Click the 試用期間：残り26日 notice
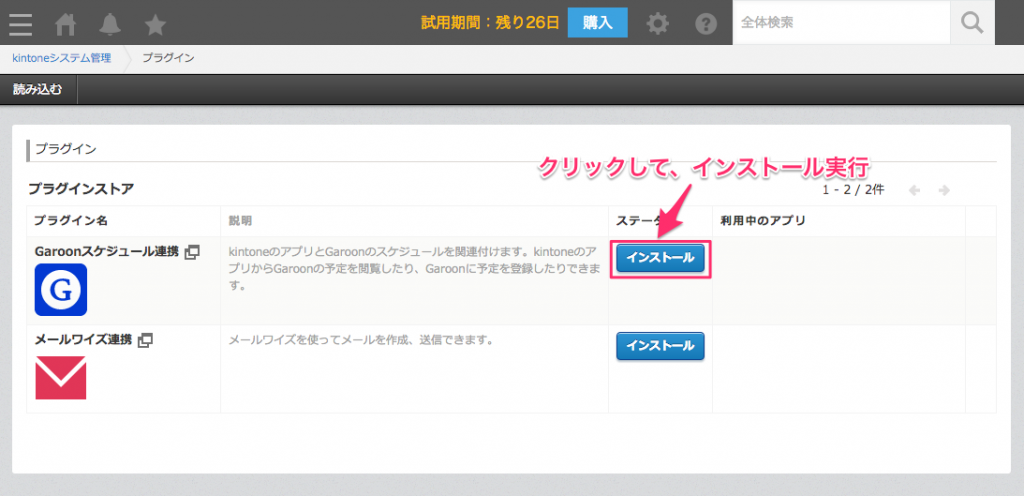This screenshot has width=1024, height=496. coord(490,23)
